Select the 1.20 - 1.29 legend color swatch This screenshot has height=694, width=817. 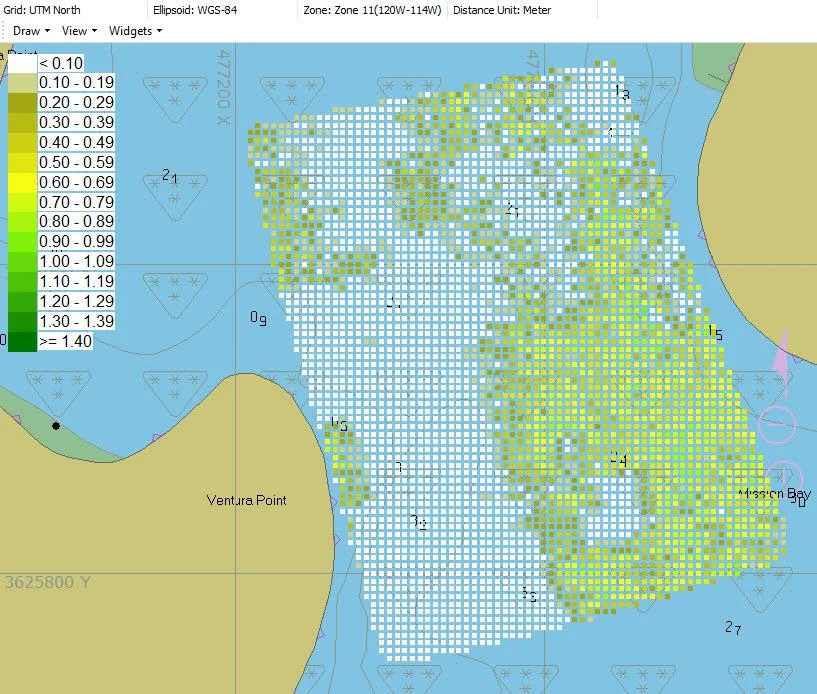tap(22, 301)
